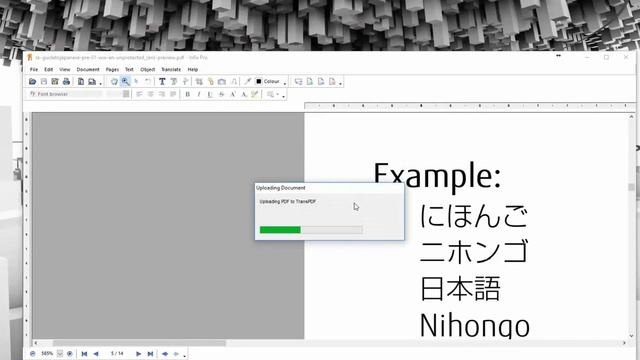Click the 'Uploading PDF to TransPDF' message
Image resolution: width=640 pixels, height=360 pixels.
click(288, 202)
